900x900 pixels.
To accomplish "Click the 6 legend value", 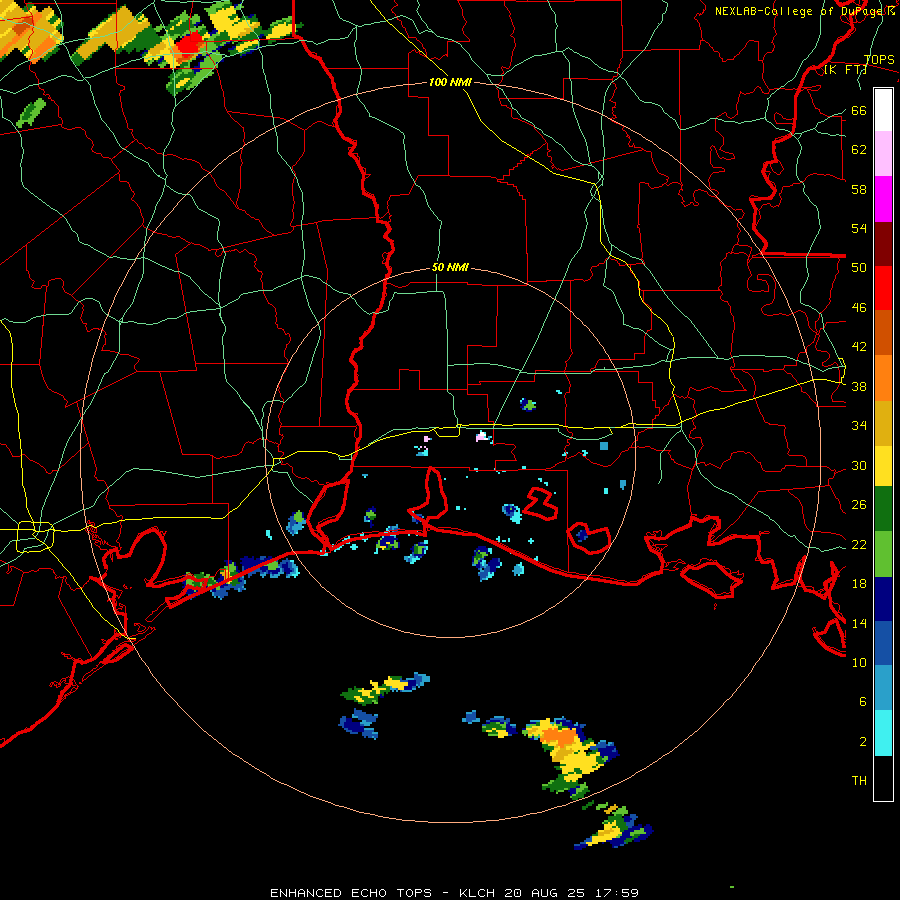I will click(862, 702).
